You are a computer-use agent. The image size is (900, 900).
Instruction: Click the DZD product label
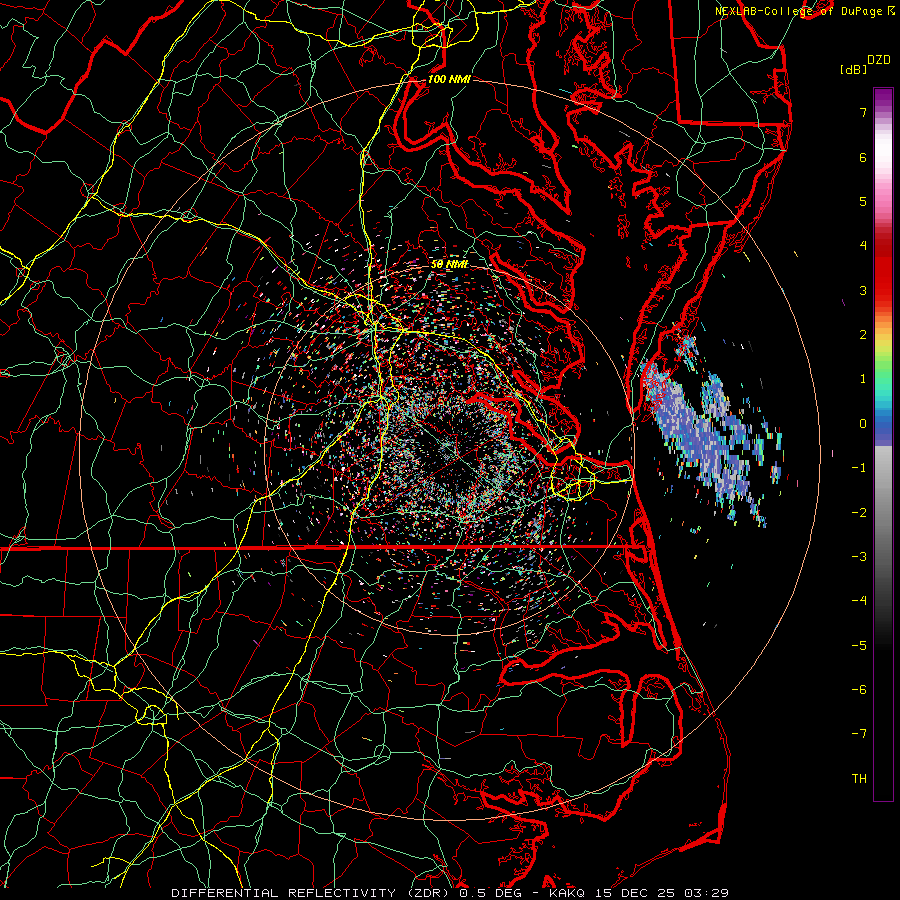(878, 60)
